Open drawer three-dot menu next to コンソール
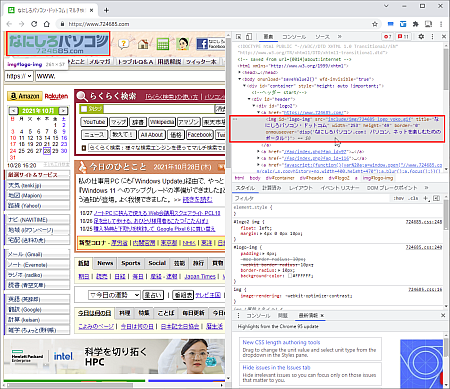 pyautogui.click(x=238, y=315)
